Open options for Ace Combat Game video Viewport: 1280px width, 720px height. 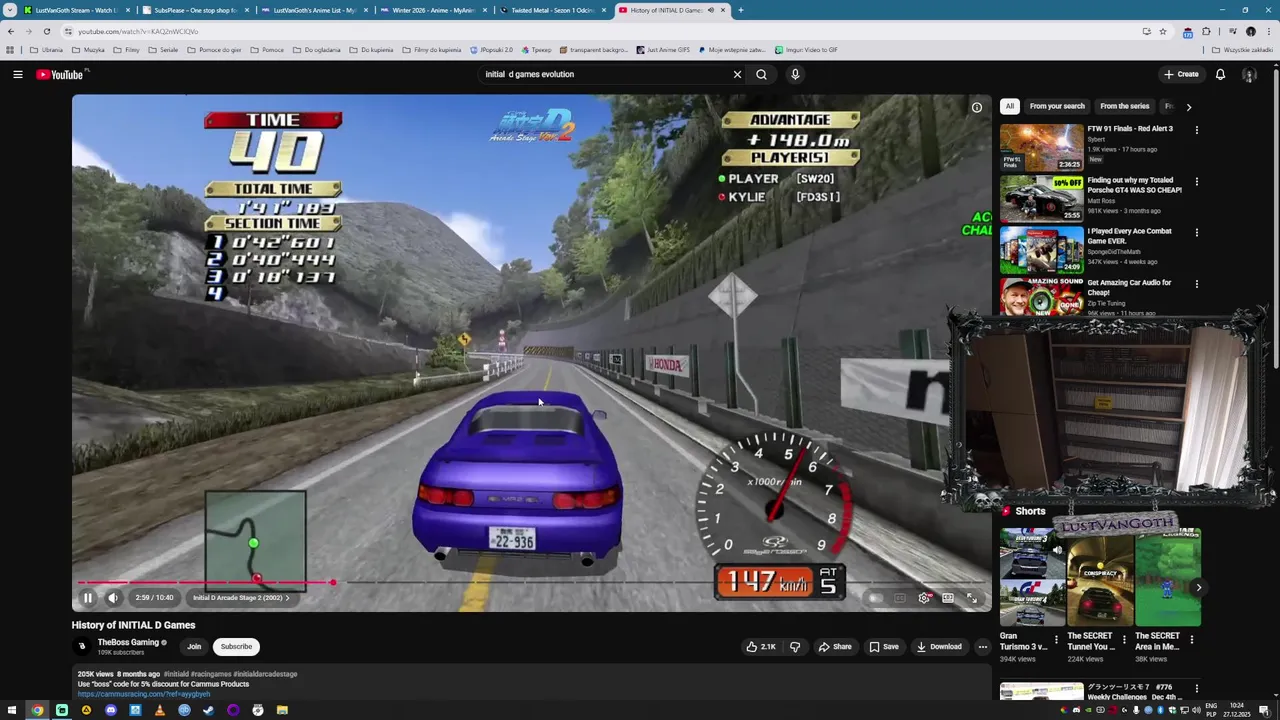pos(1196,233)
